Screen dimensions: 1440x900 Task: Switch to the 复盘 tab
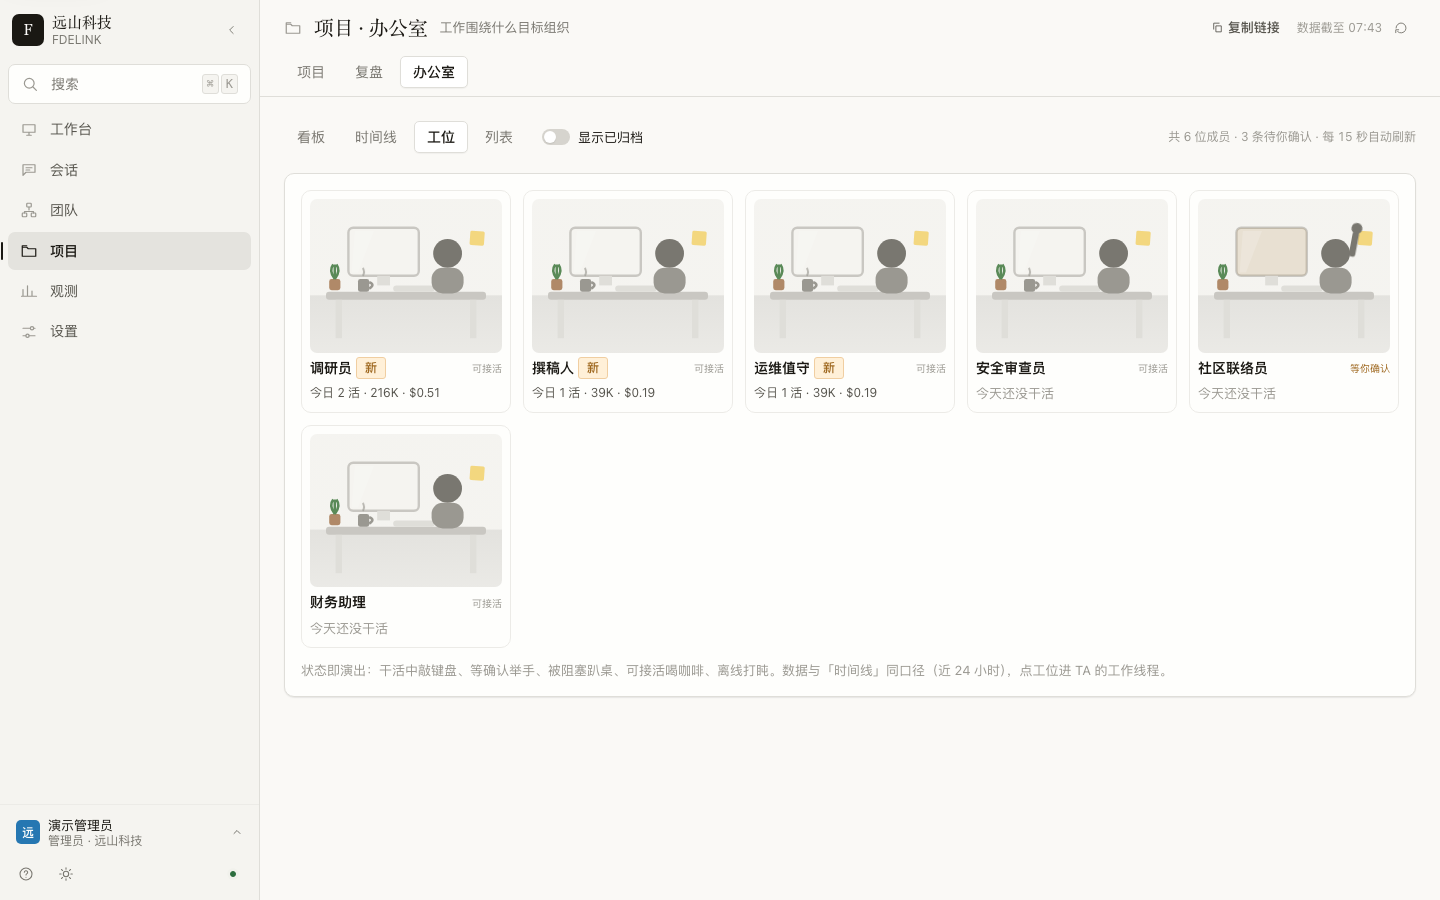369,72
